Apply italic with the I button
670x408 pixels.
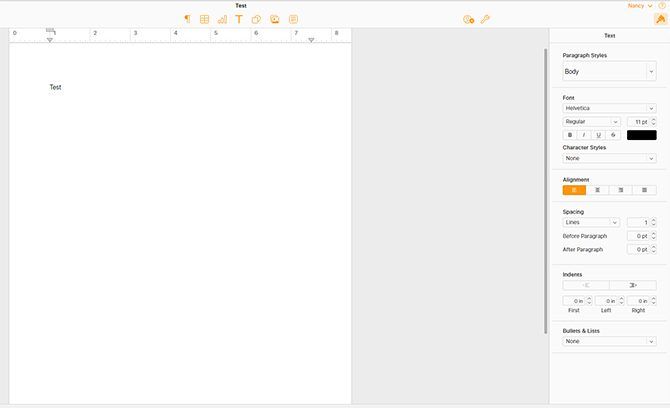584,135
